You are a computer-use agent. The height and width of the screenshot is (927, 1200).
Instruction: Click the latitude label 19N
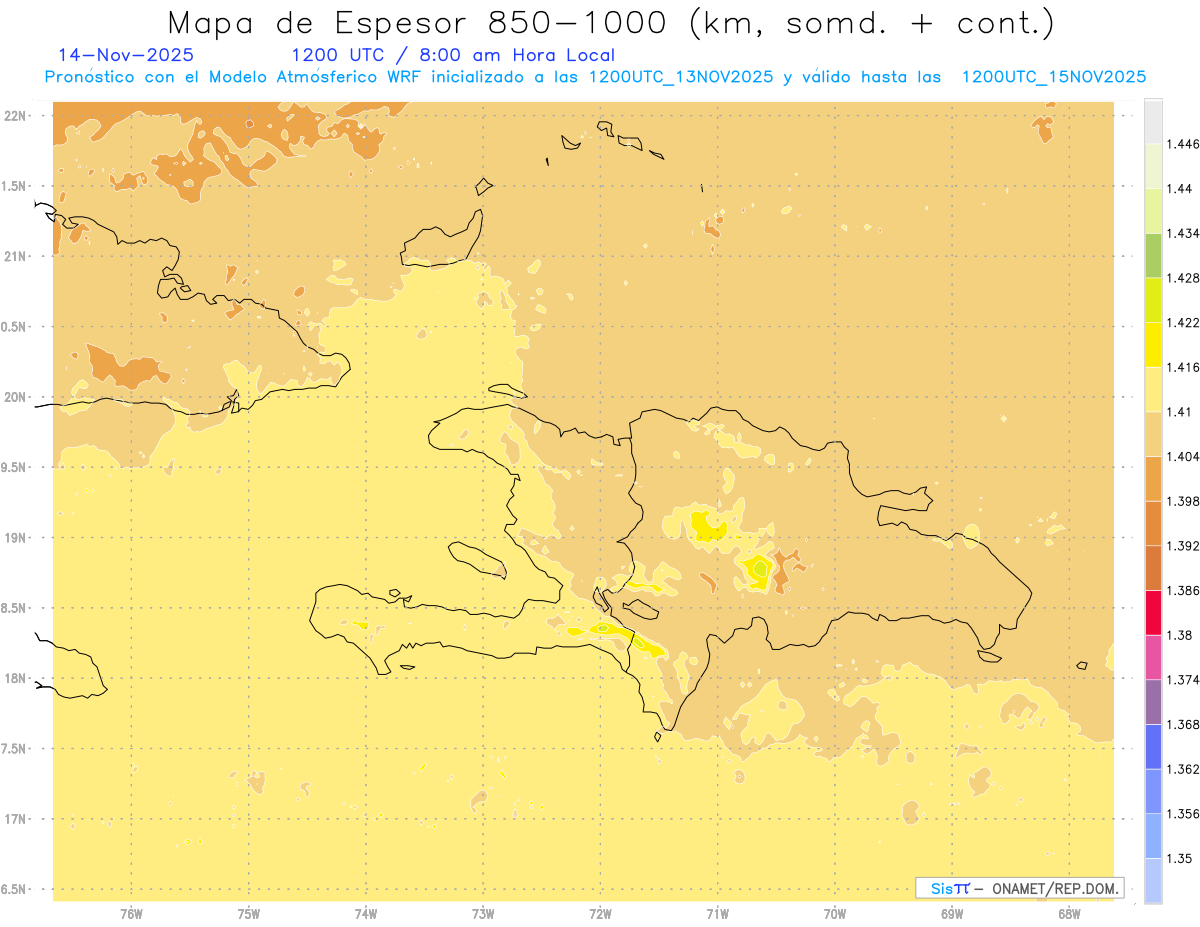[15, 538]
